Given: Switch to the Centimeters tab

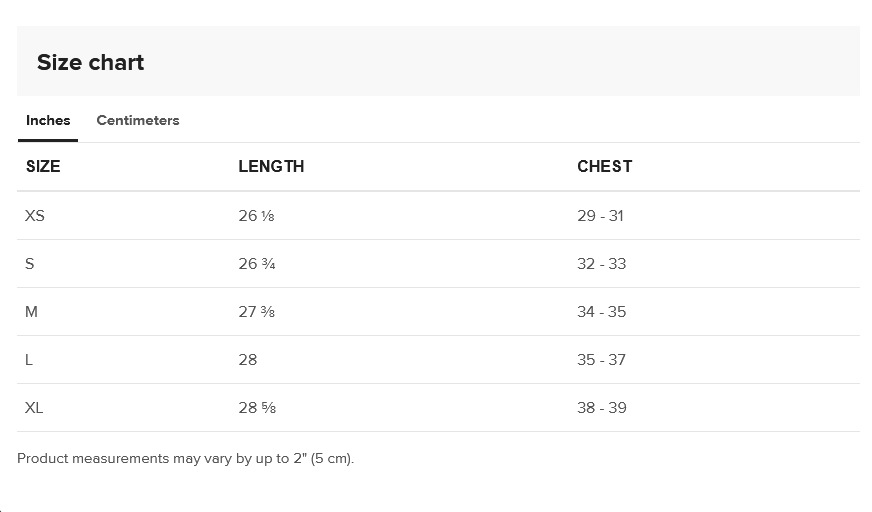Looking at the screenshot, I should [138, 121].
